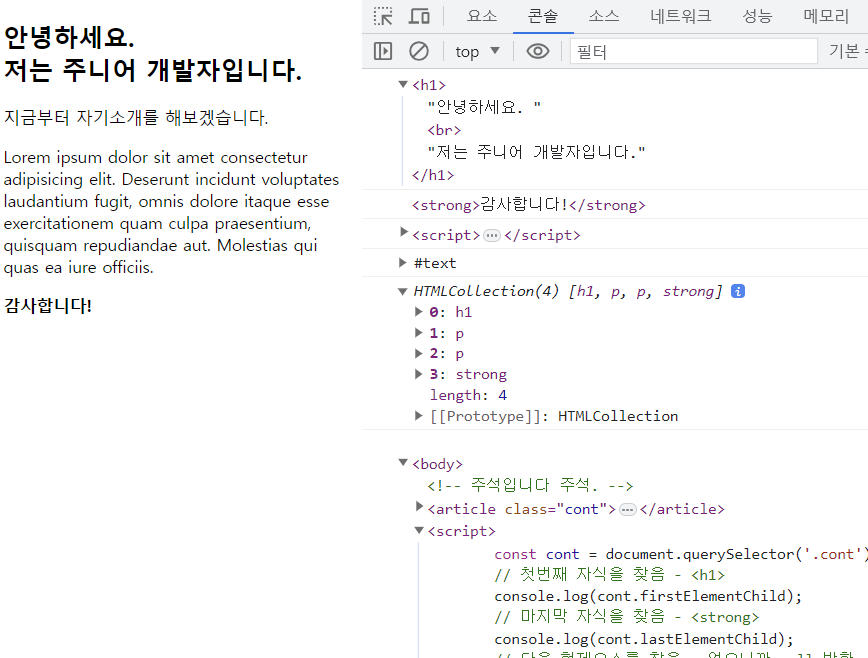Click the 마지막 자식을 찾음 comment line
Image resolution: width=868 pixels, height=658 pixels.
(x=627, y=616)
